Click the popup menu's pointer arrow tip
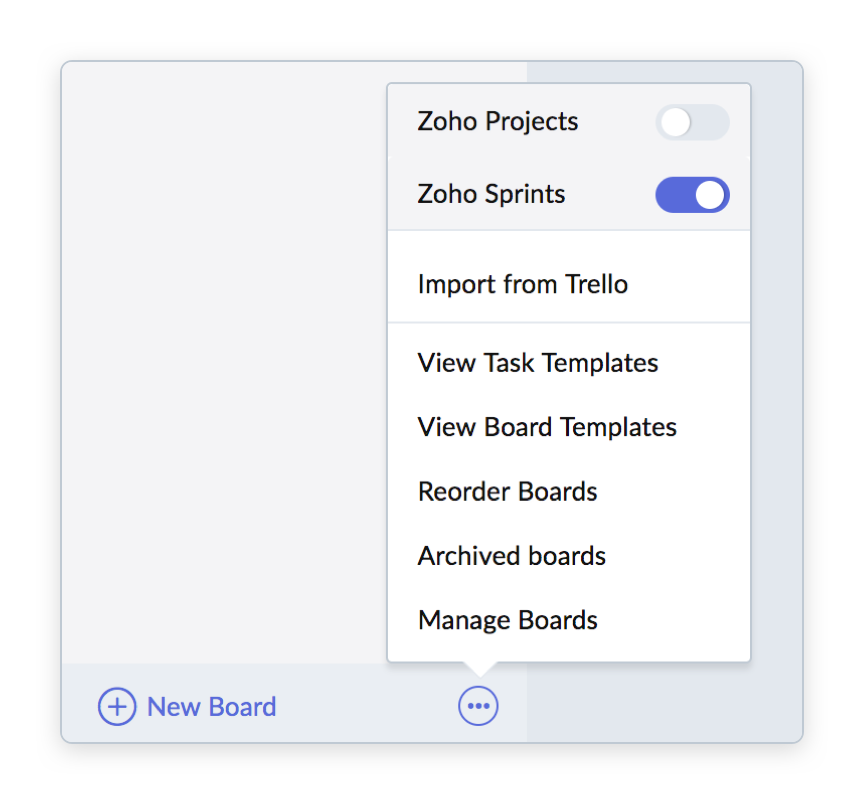 [479, 673]
